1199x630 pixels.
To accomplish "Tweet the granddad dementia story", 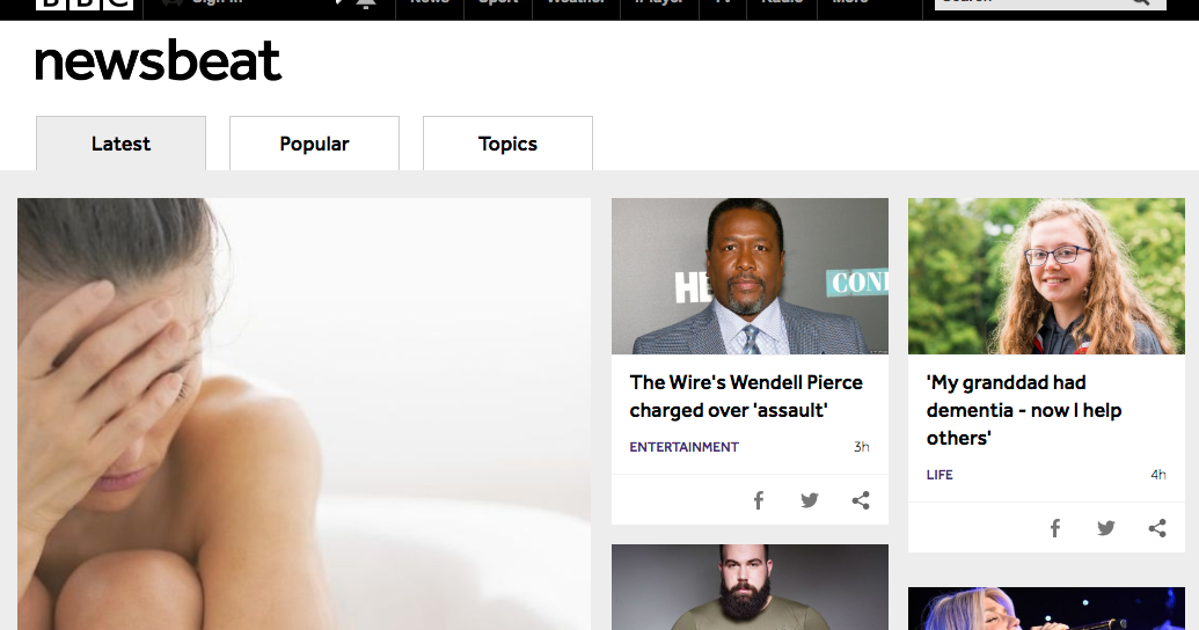I will click(1105, 529).
